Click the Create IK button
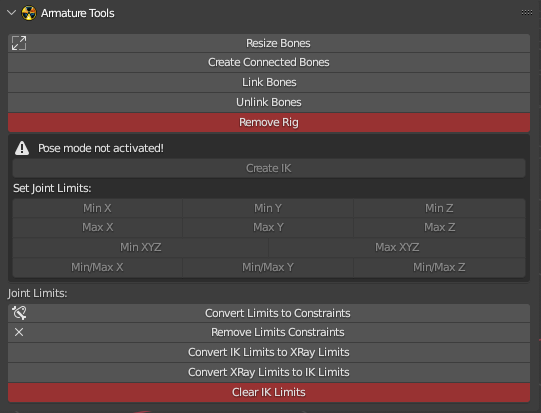Screen dimensions: 541x413 pos(269,168)
